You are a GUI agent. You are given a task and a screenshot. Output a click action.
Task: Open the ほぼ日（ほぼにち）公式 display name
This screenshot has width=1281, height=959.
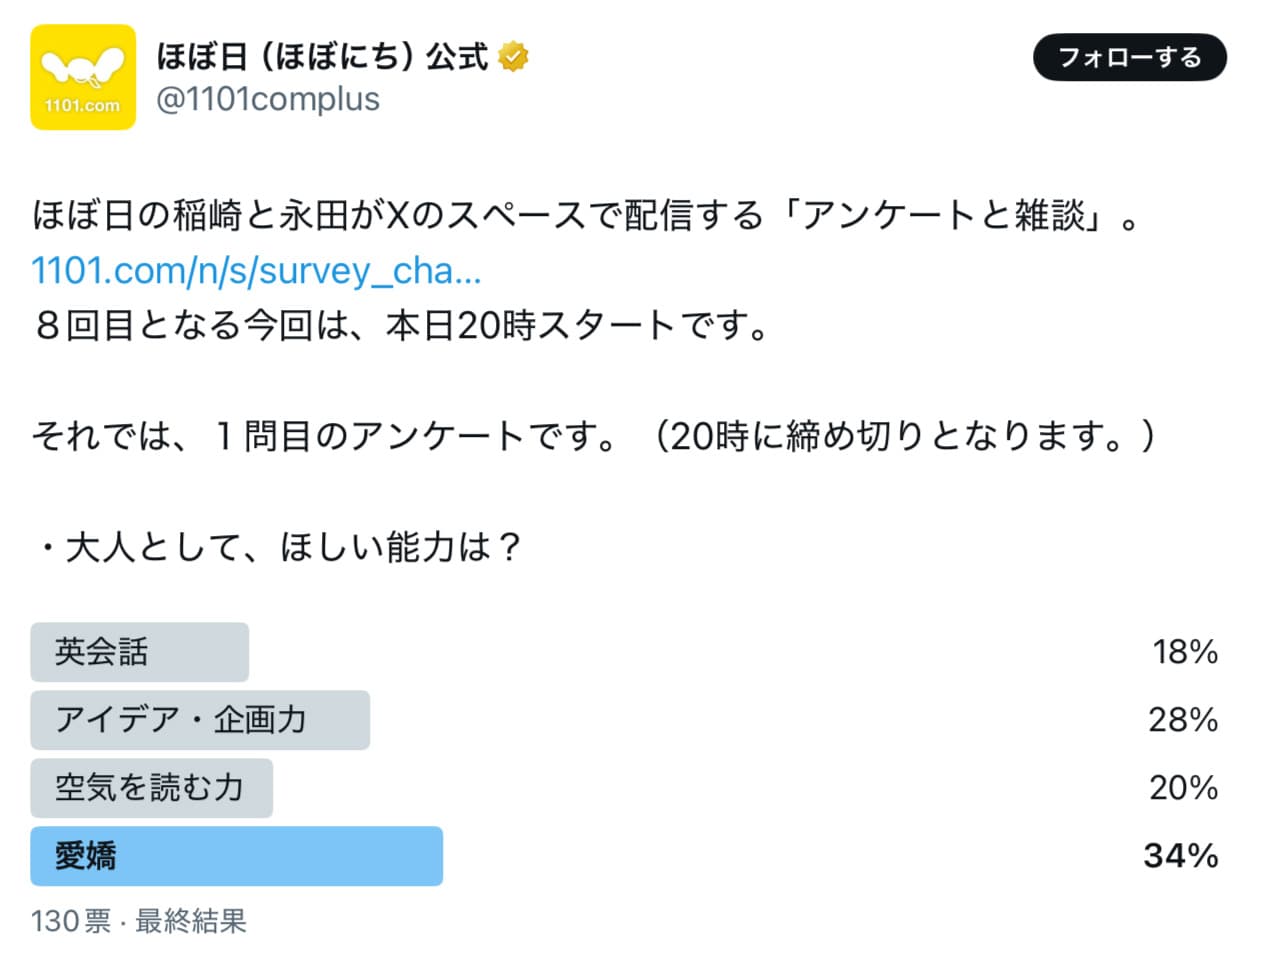pos(322,57)
